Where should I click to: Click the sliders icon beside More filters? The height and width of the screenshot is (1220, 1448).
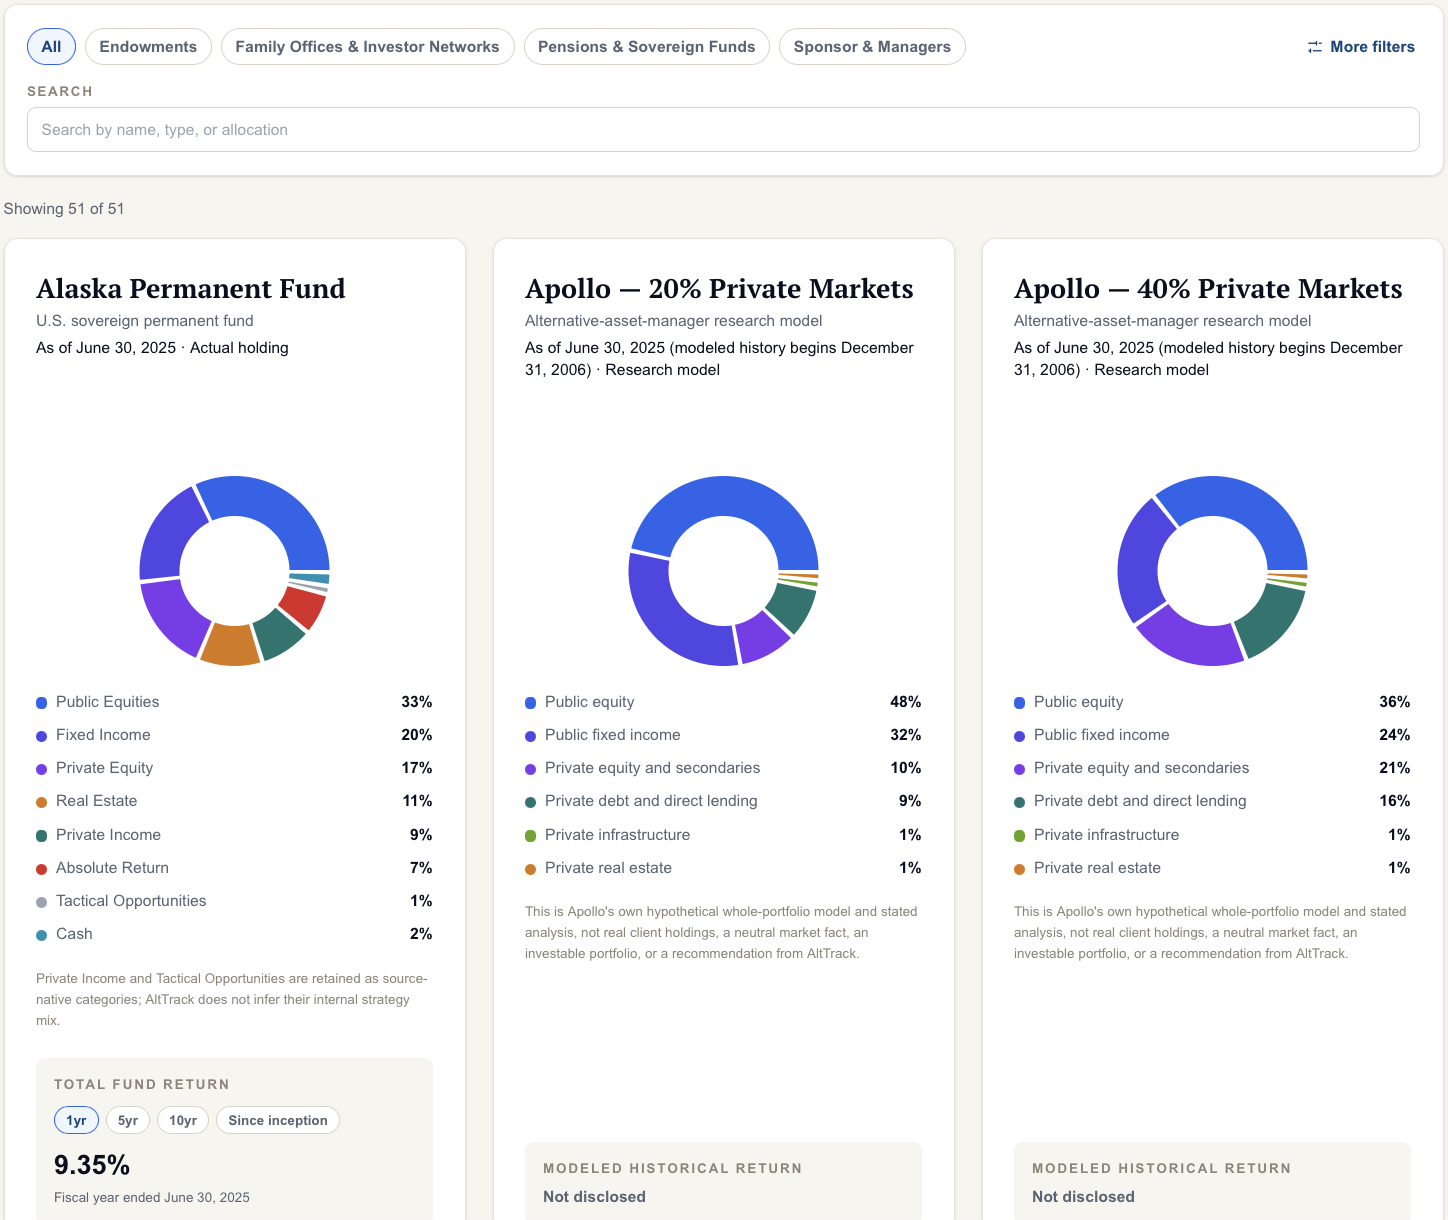[x=1315, y=47]
